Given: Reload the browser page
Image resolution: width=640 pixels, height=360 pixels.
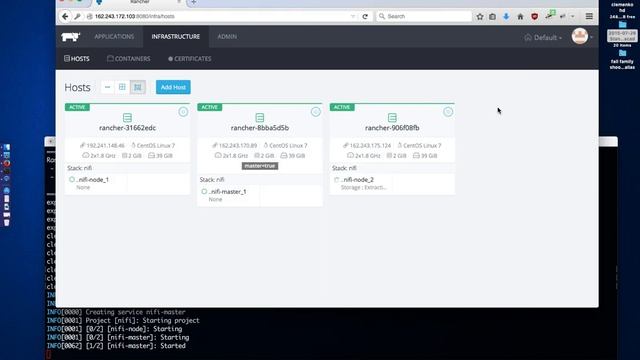Looking at the screenshot, I should 365,16.
